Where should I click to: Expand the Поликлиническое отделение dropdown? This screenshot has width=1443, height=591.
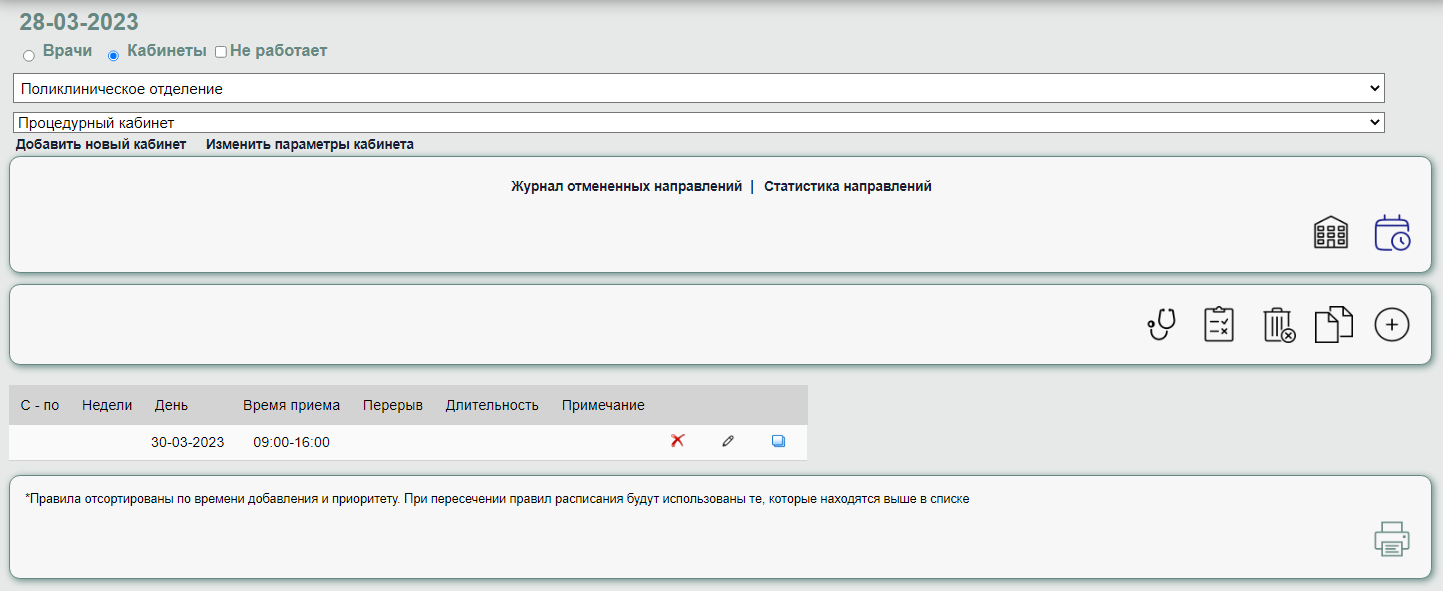[698, 89]
